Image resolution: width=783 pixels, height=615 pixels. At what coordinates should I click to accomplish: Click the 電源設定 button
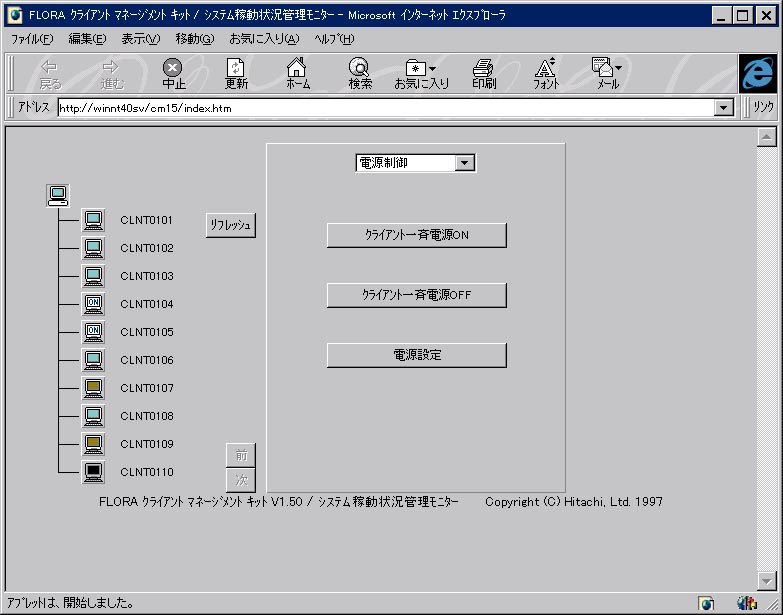coord(416,355)
